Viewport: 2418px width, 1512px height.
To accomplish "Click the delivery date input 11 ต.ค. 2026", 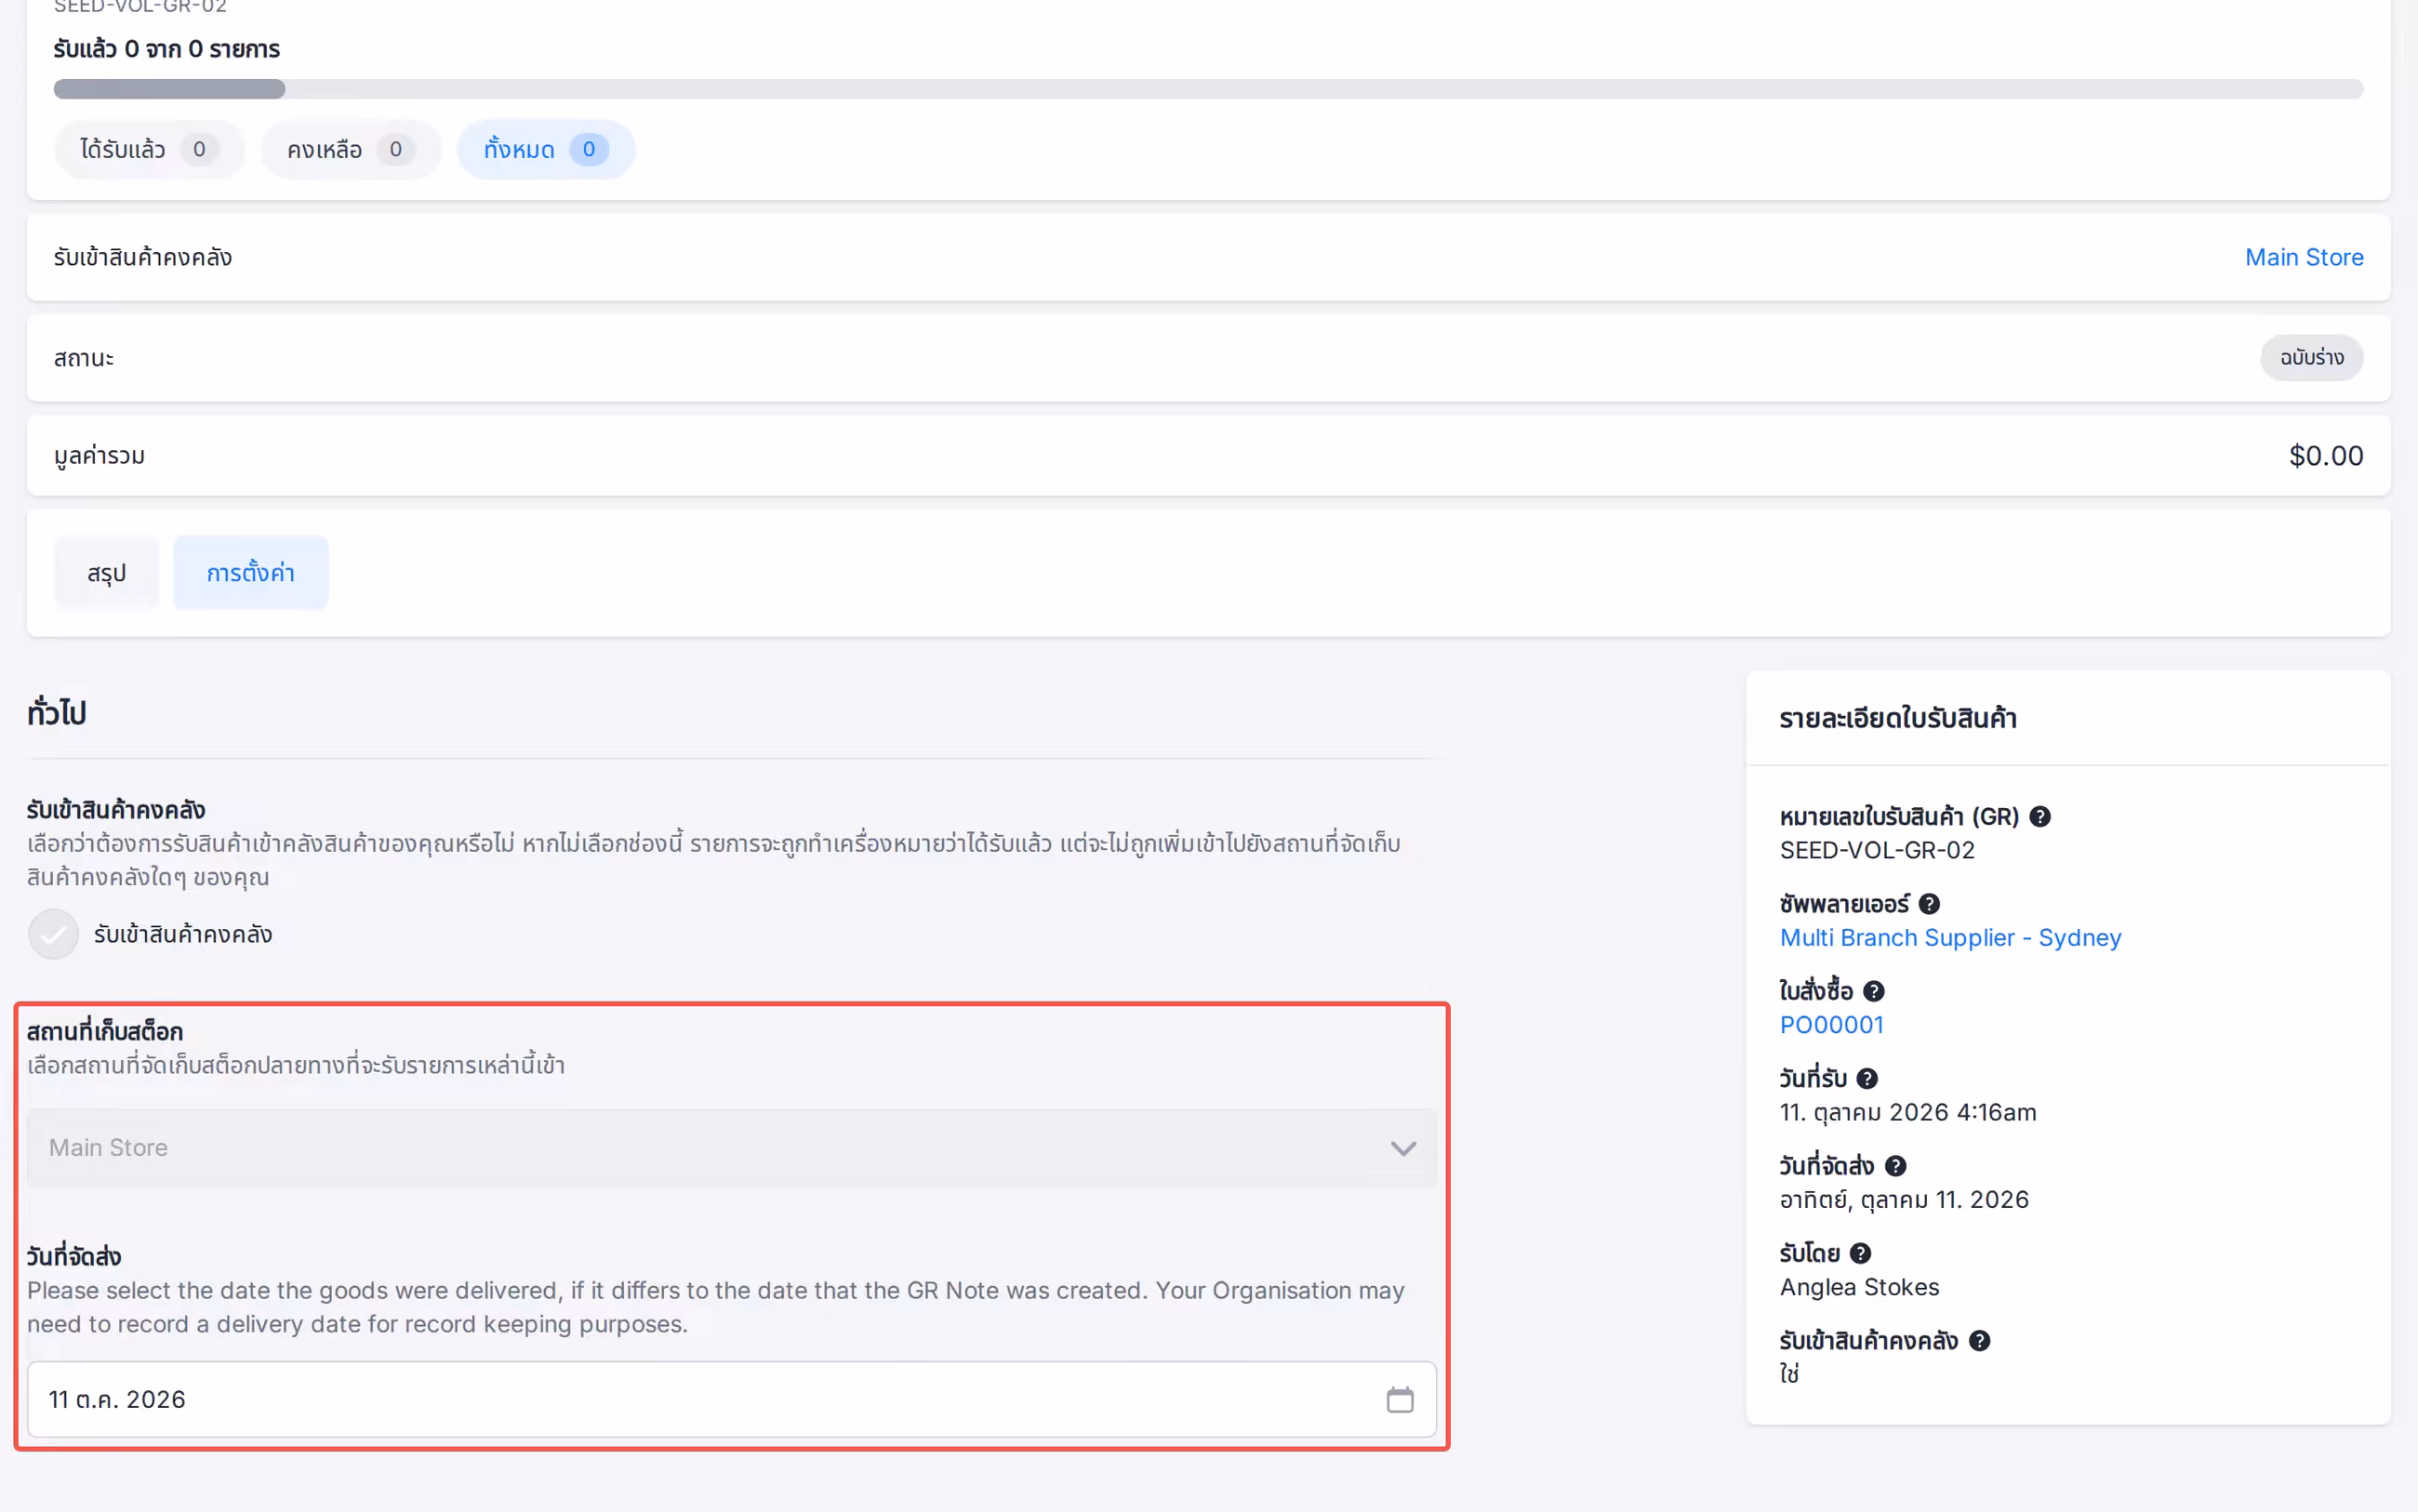I will coord(732,1399).
